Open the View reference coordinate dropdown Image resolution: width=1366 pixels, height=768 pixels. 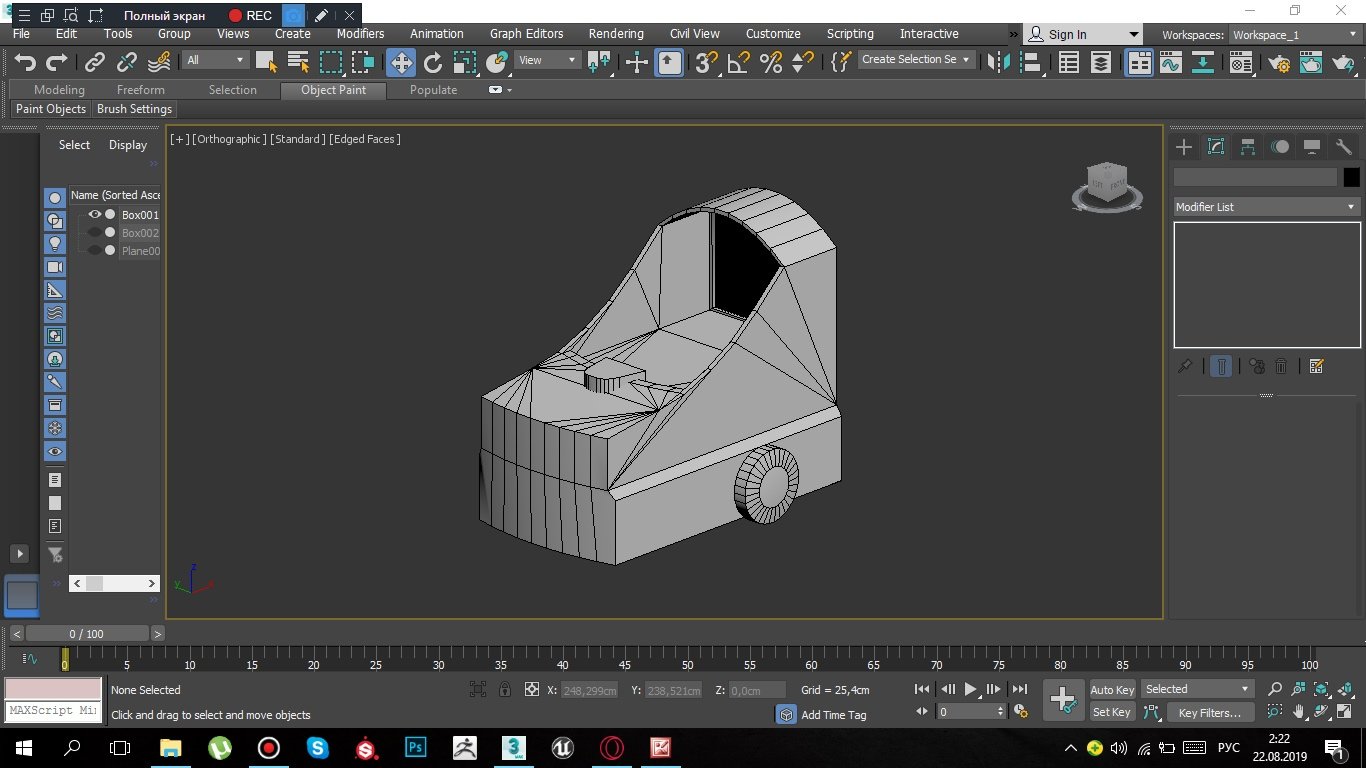[547, 60]
